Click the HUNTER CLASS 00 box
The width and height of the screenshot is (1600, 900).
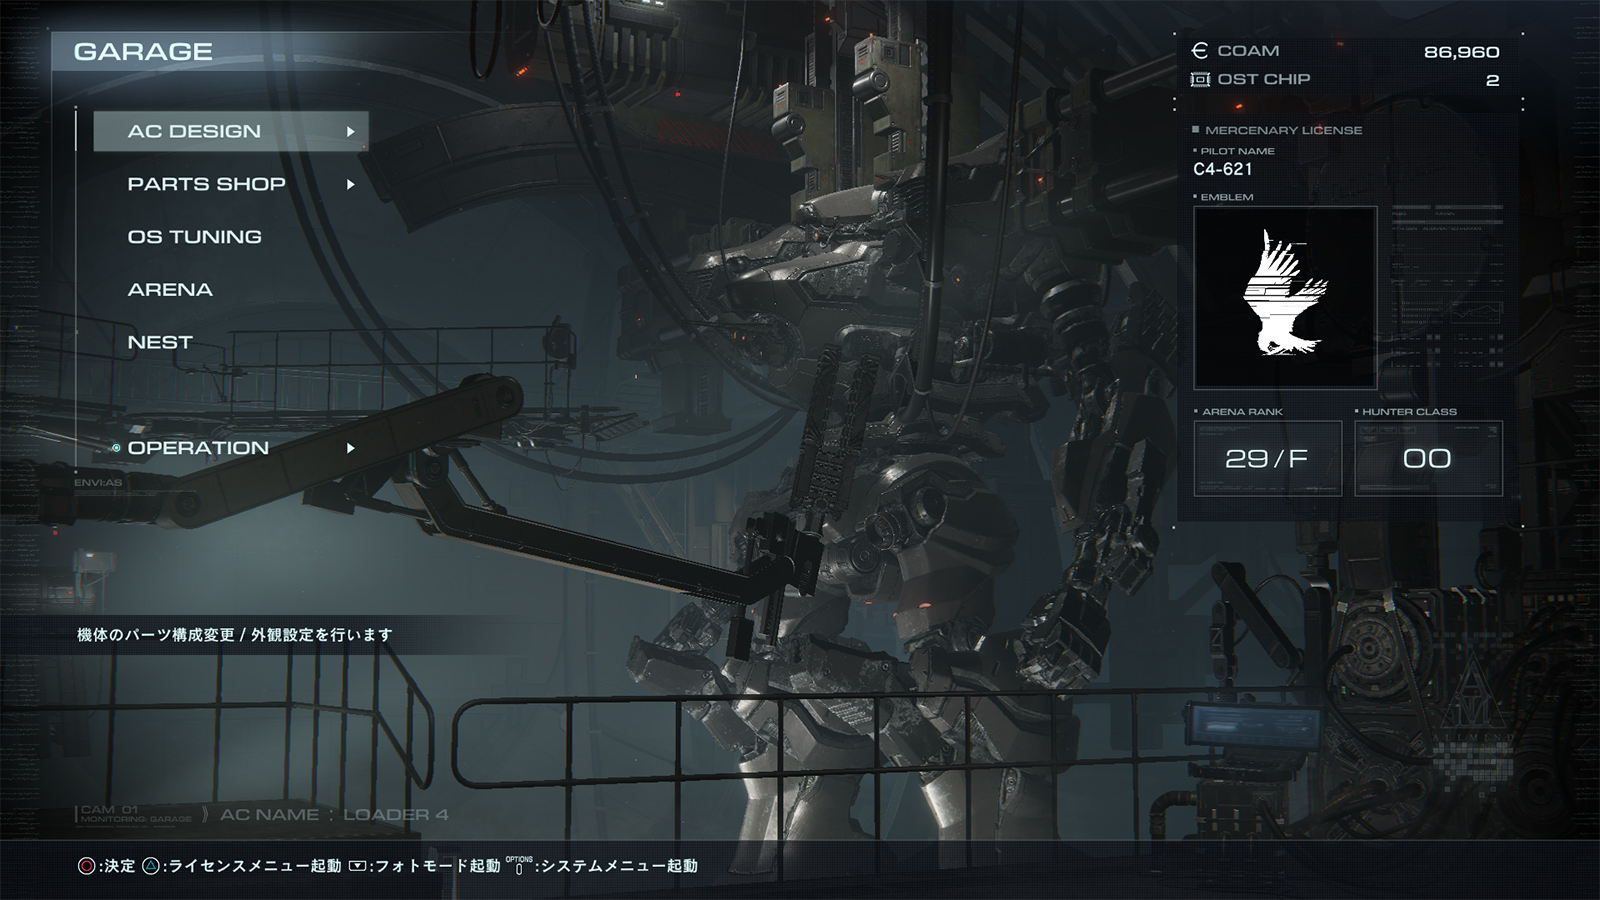pyautogui.click(x=1428, y=458)
